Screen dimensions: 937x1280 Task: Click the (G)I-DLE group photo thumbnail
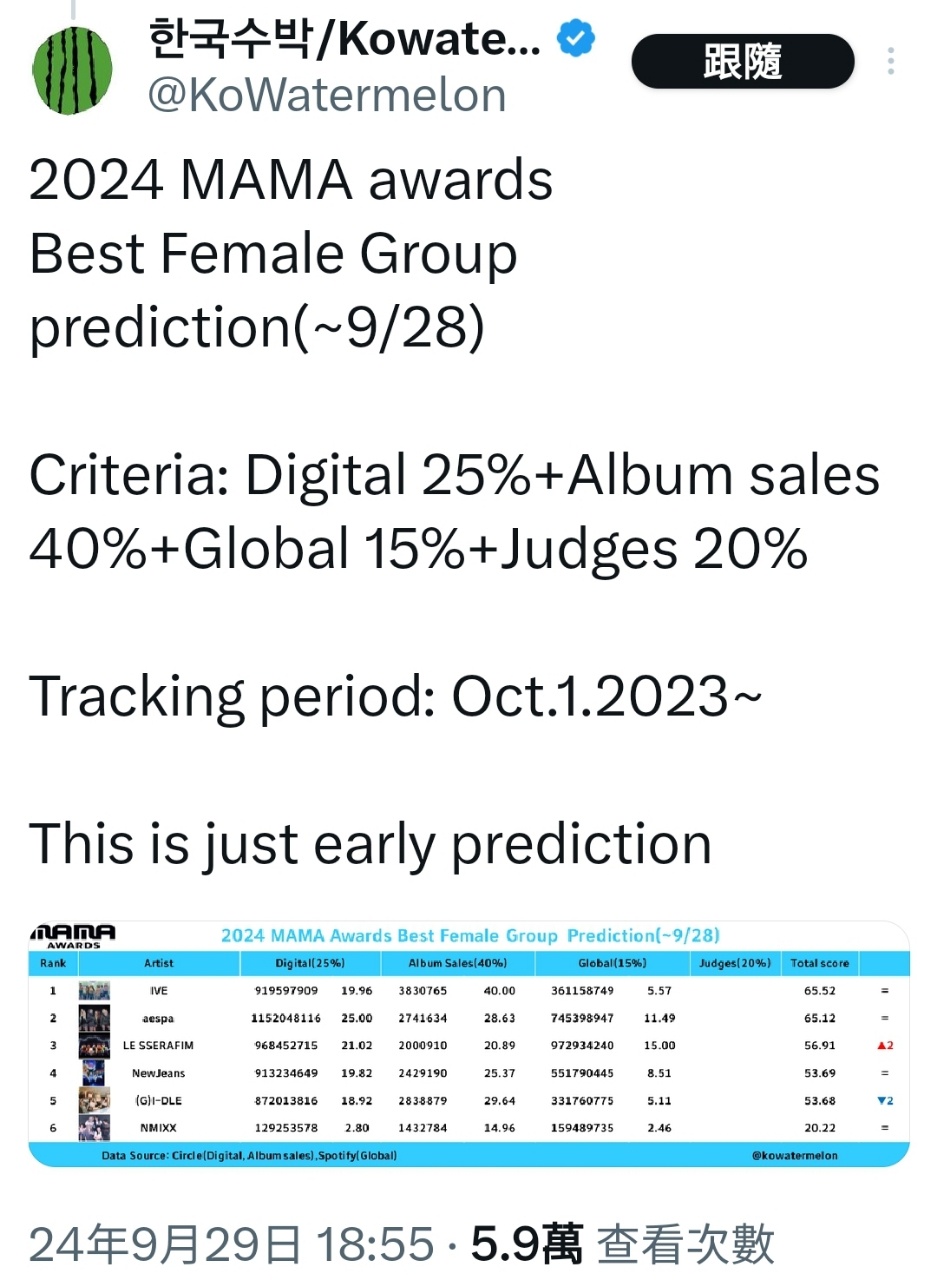94,1100
